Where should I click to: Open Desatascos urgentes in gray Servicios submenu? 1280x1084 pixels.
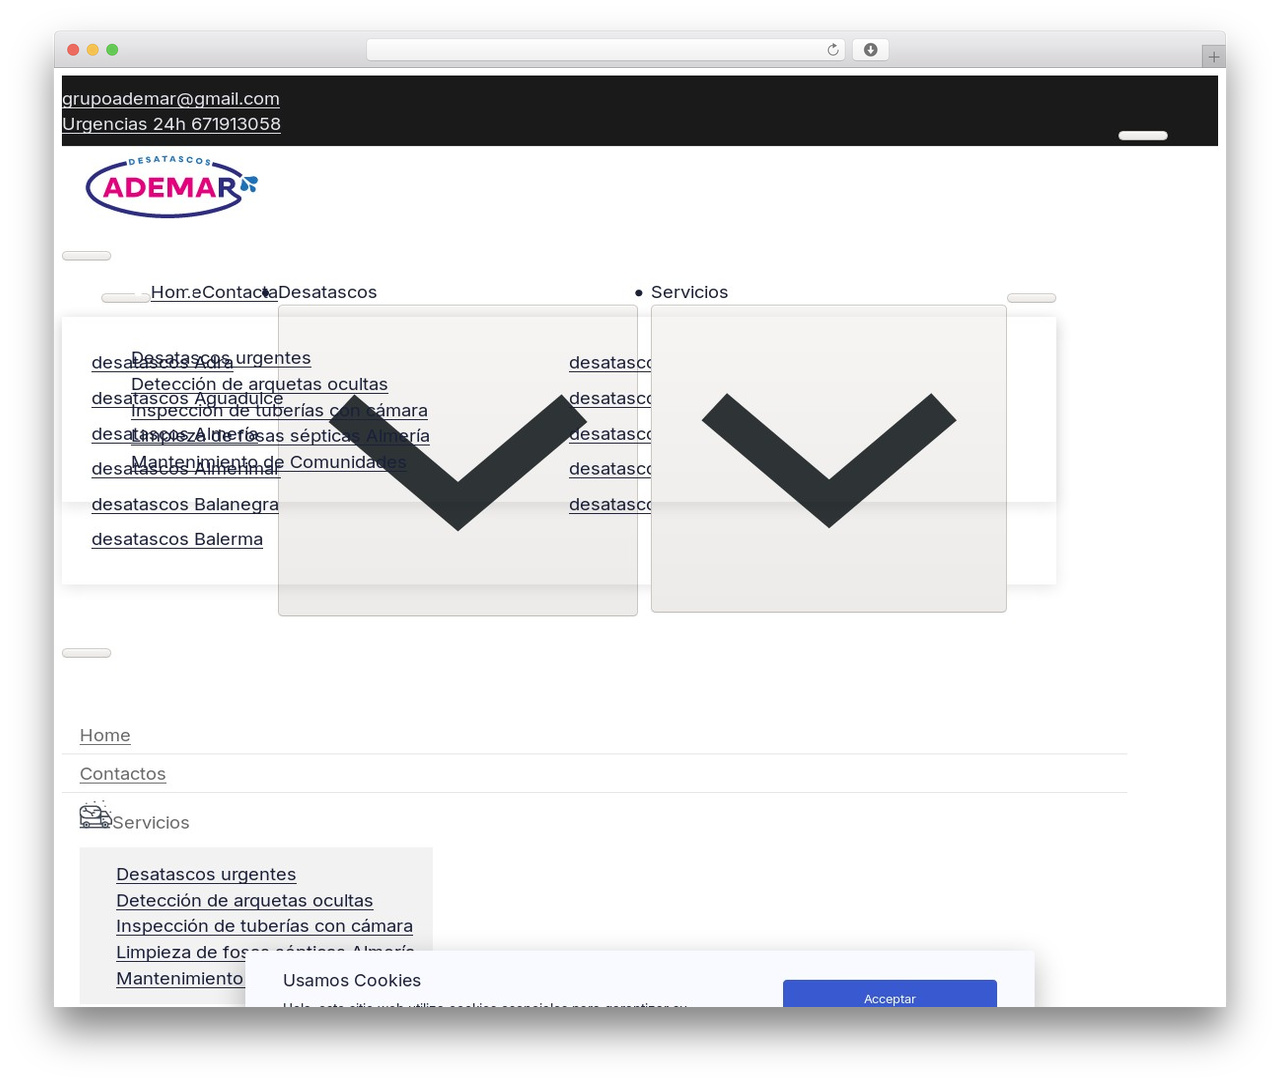[206, 874]
